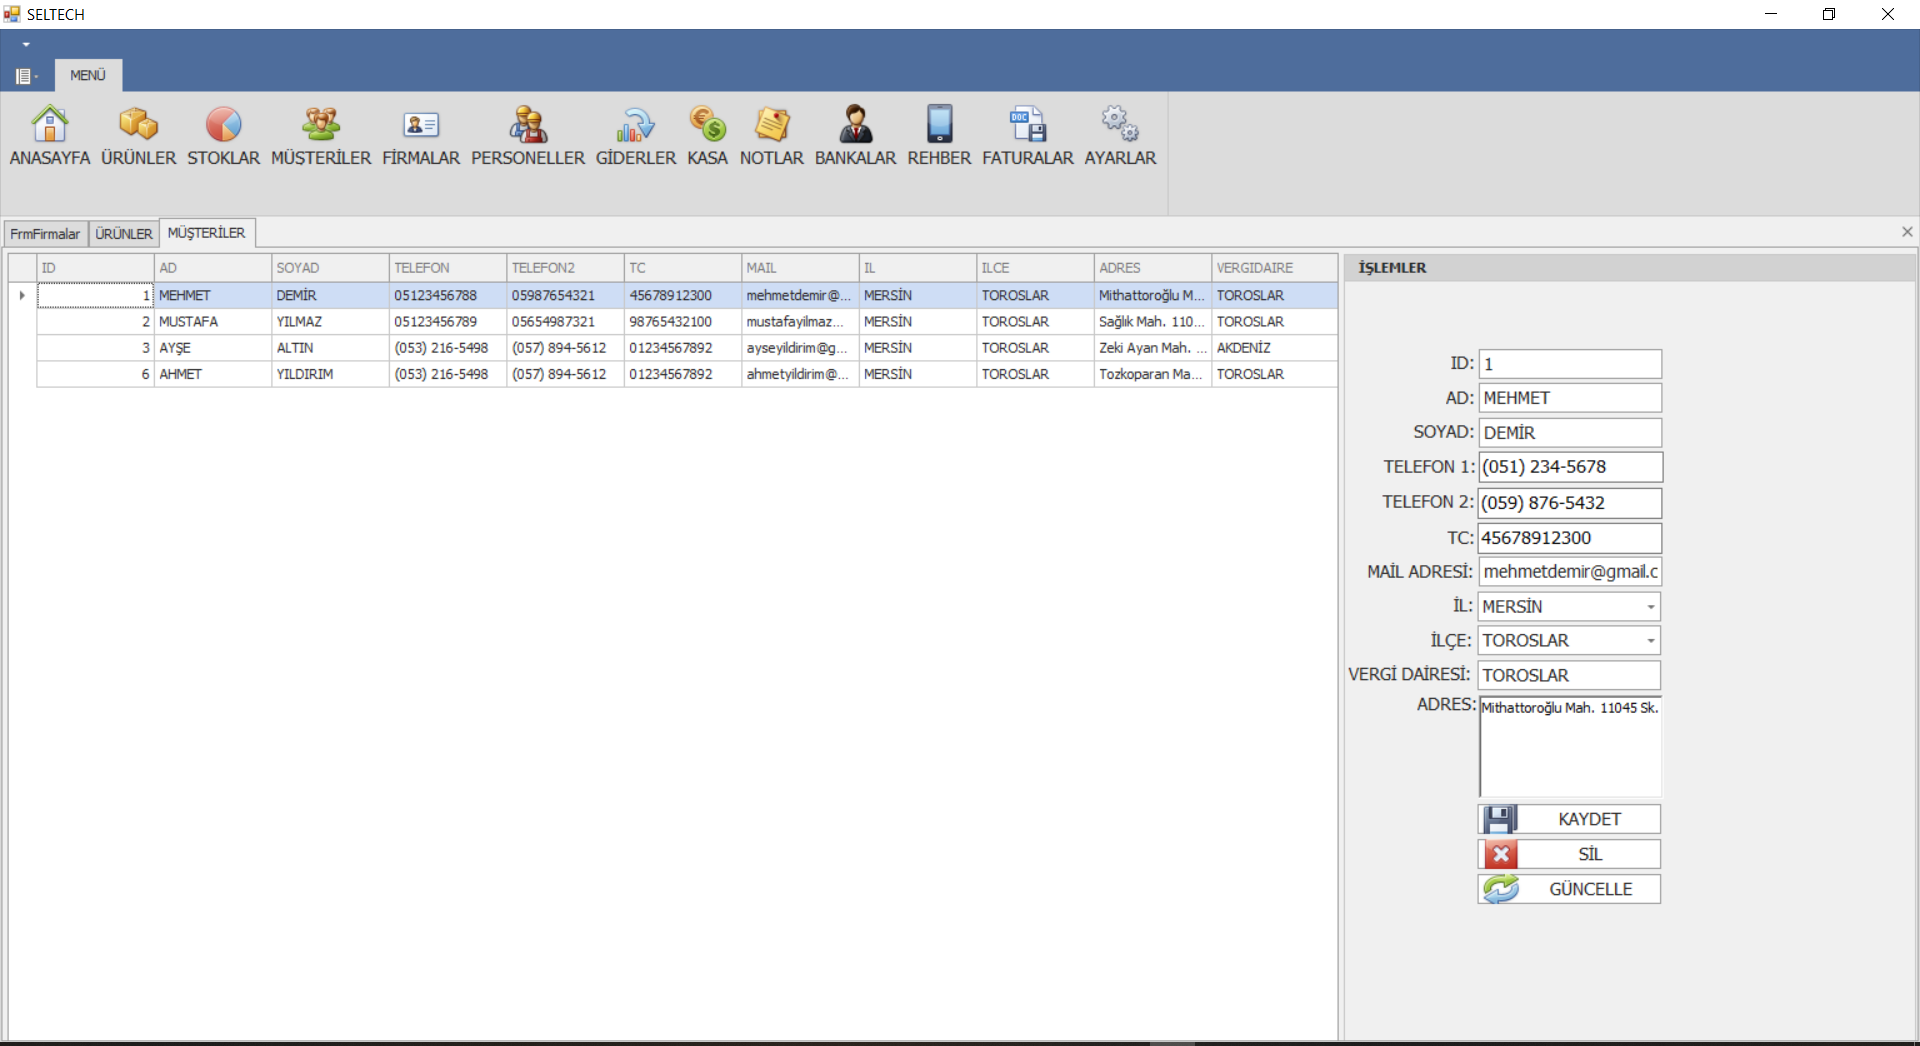Image resolution: width=1920 pixels, height=1046 pixels.
Task: Select the KASA cash register icon
Action: 706,135
